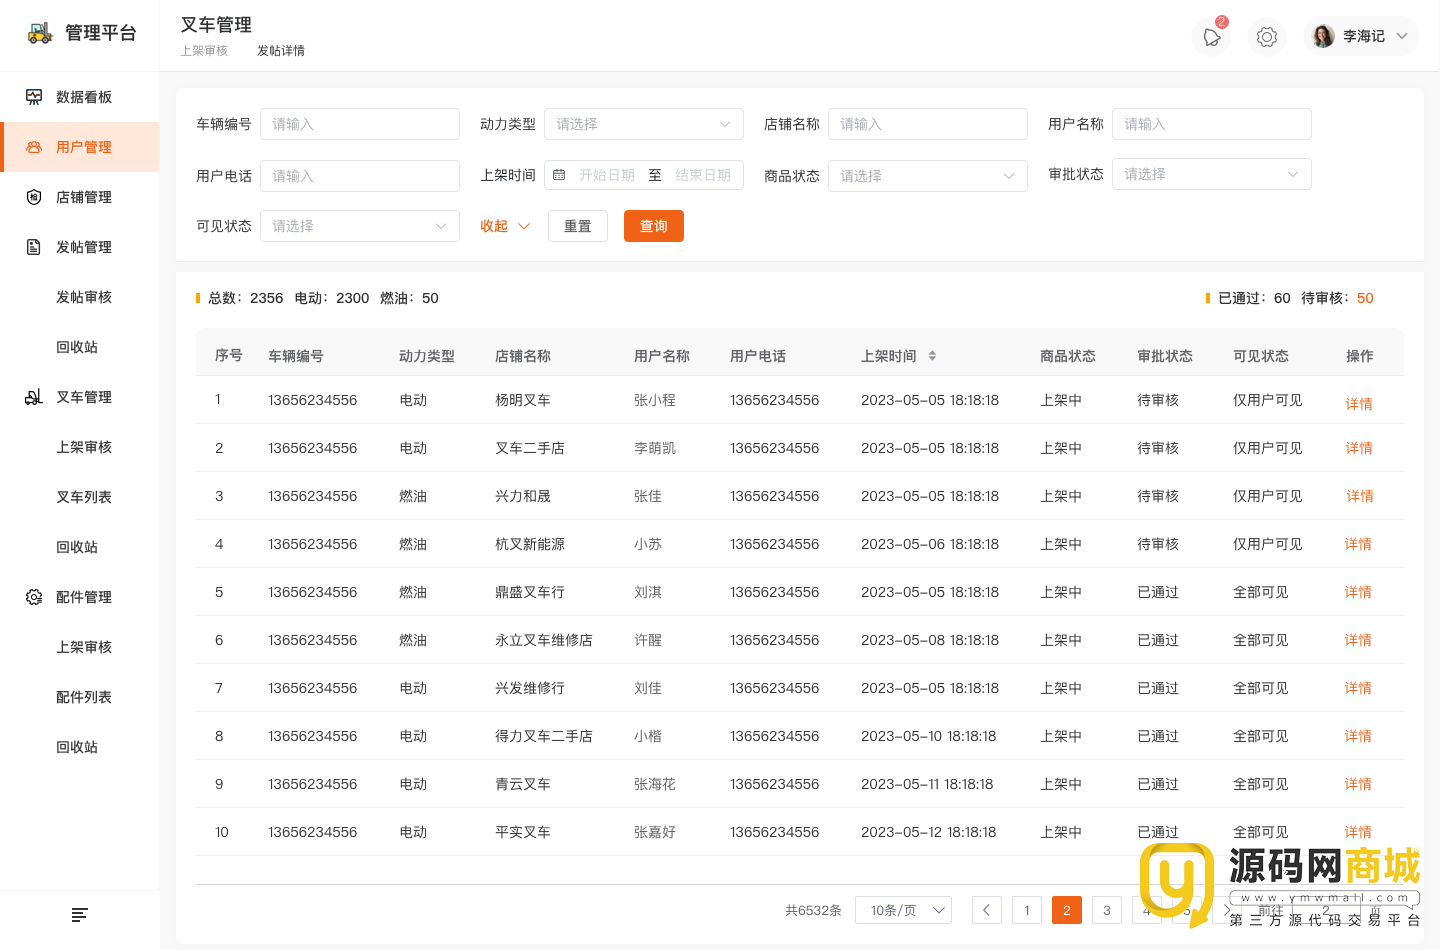Open the settings gear icon
Screen dimensions: 1440x950
pos(1267,37)
